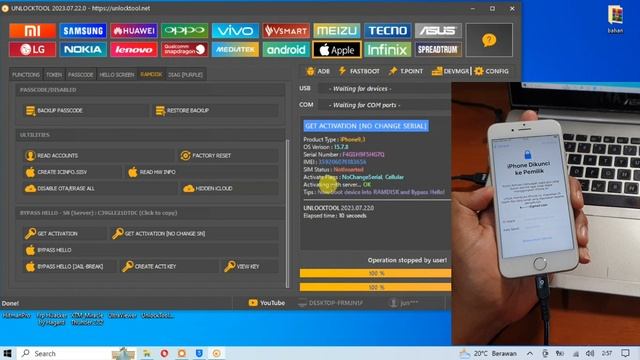Click DESKTOP computer name in status bar
This screenshot has height=360, width=640.
[x=330, y=303]
